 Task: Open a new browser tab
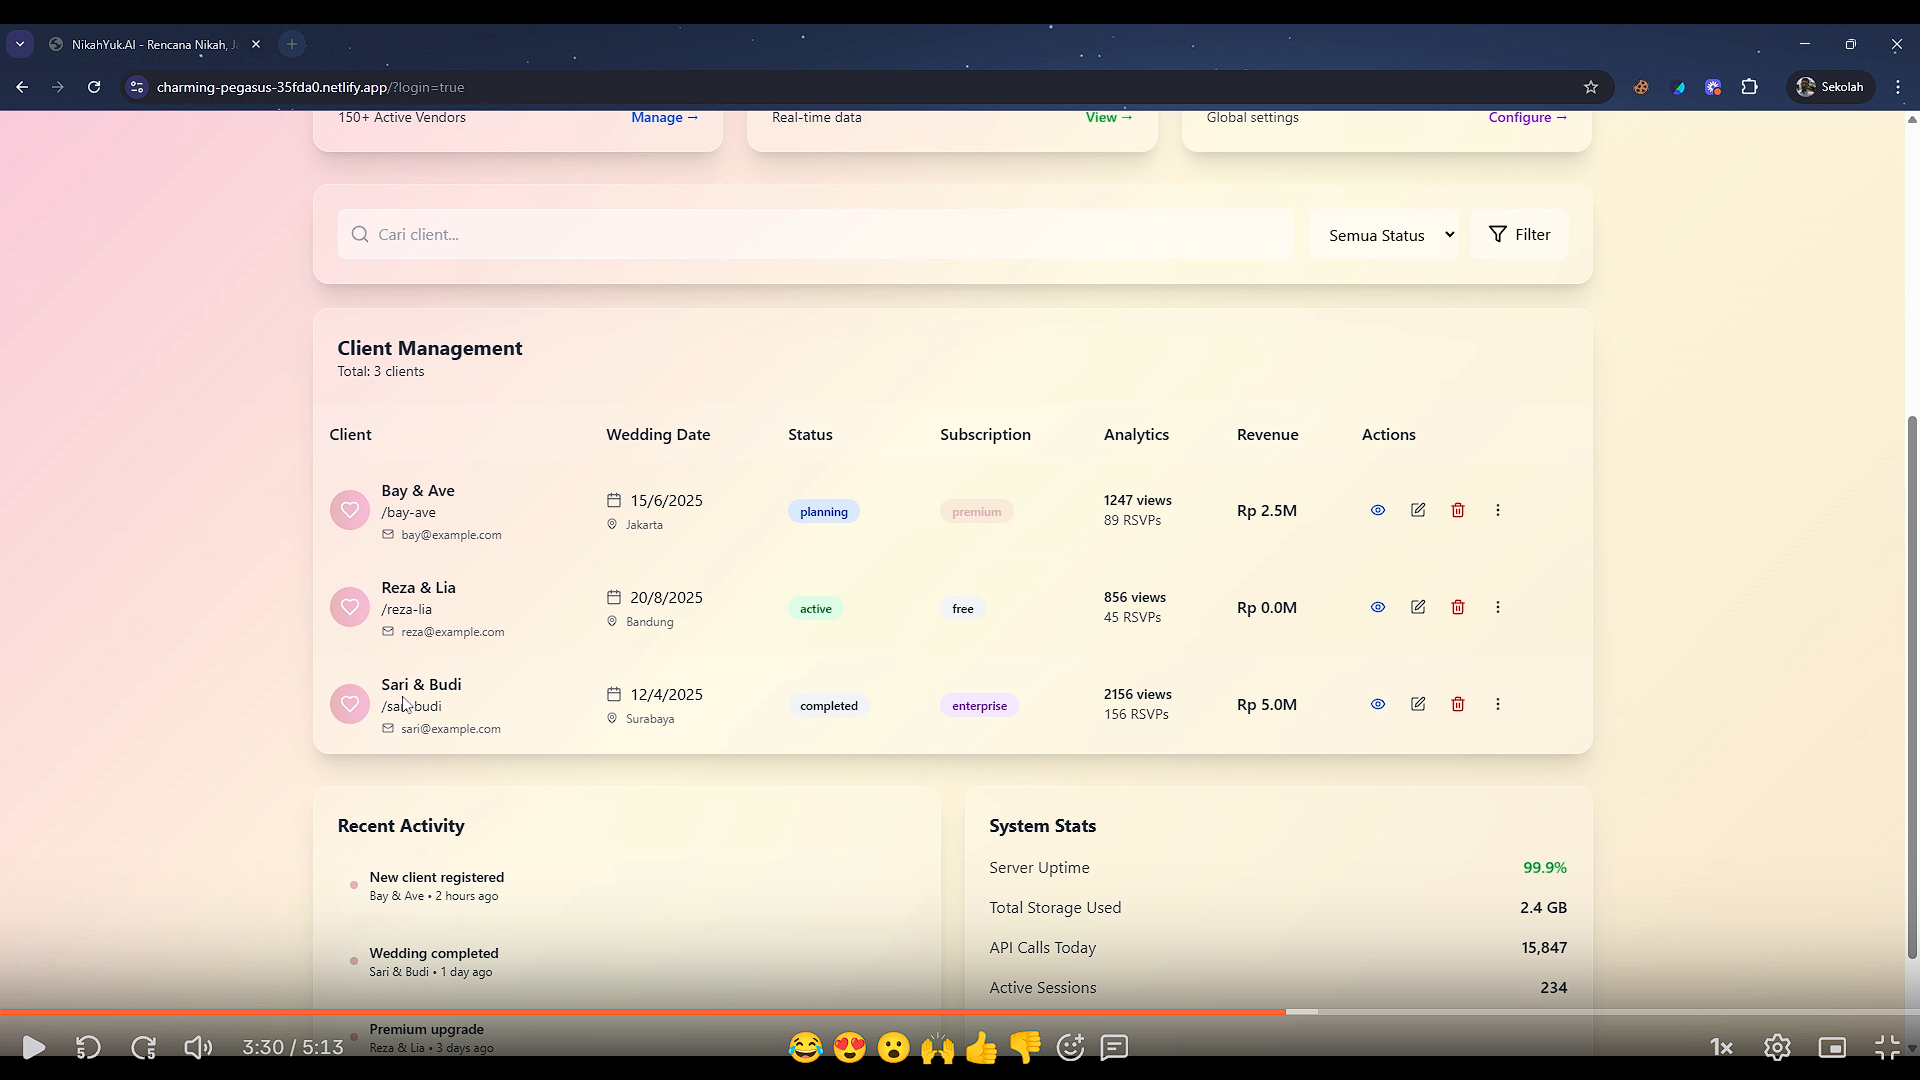pos(292,44)
